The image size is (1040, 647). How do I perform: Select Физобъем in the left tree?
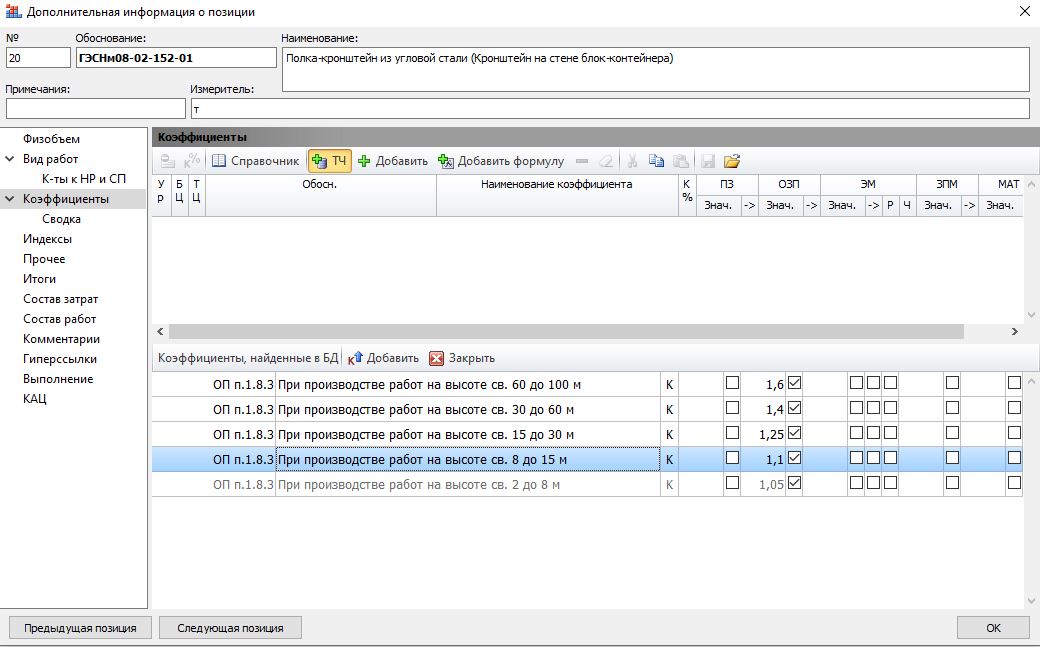51,139
